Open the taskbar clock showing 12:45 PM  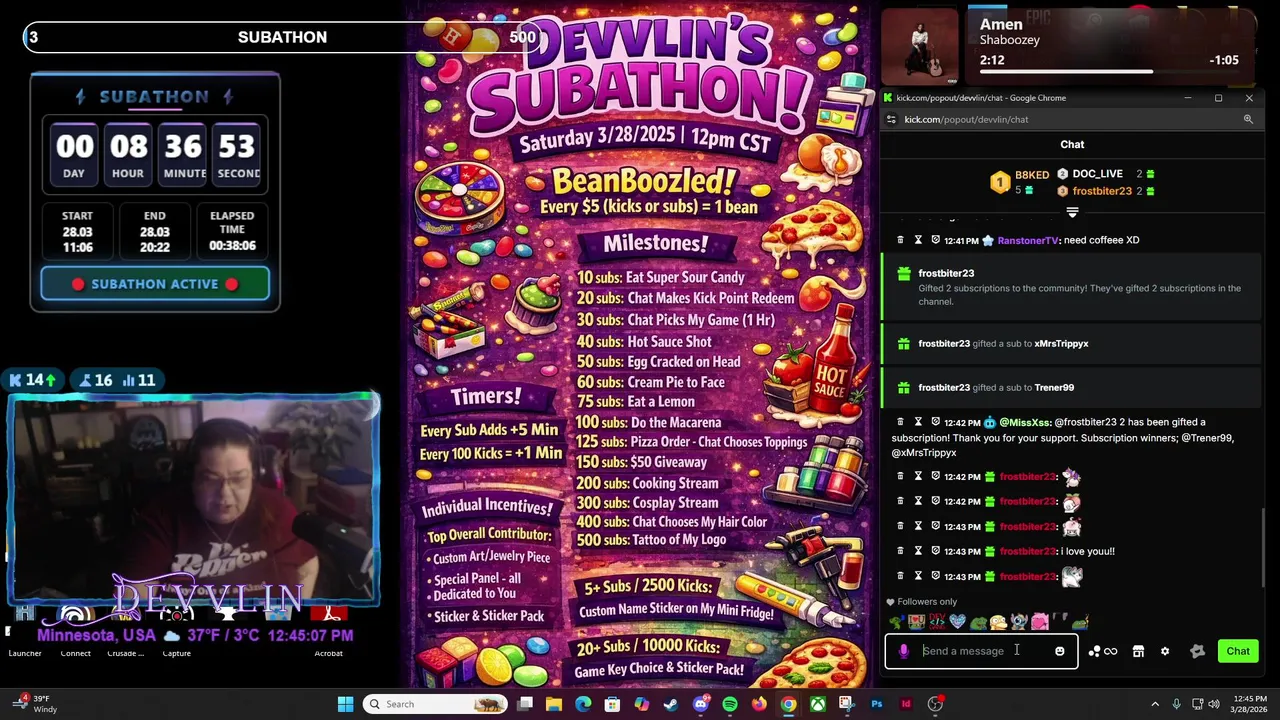coord(1249,704)
